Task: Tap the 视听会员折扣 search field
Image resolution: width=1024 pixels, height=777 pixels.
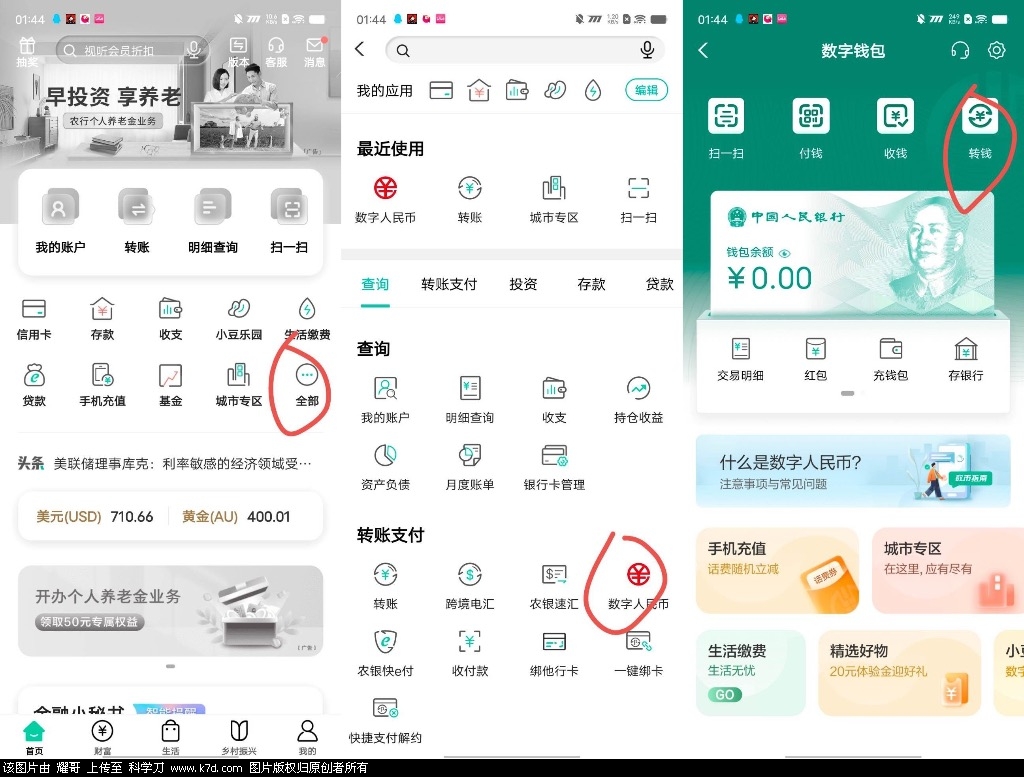Action: (x=131, y=50)
